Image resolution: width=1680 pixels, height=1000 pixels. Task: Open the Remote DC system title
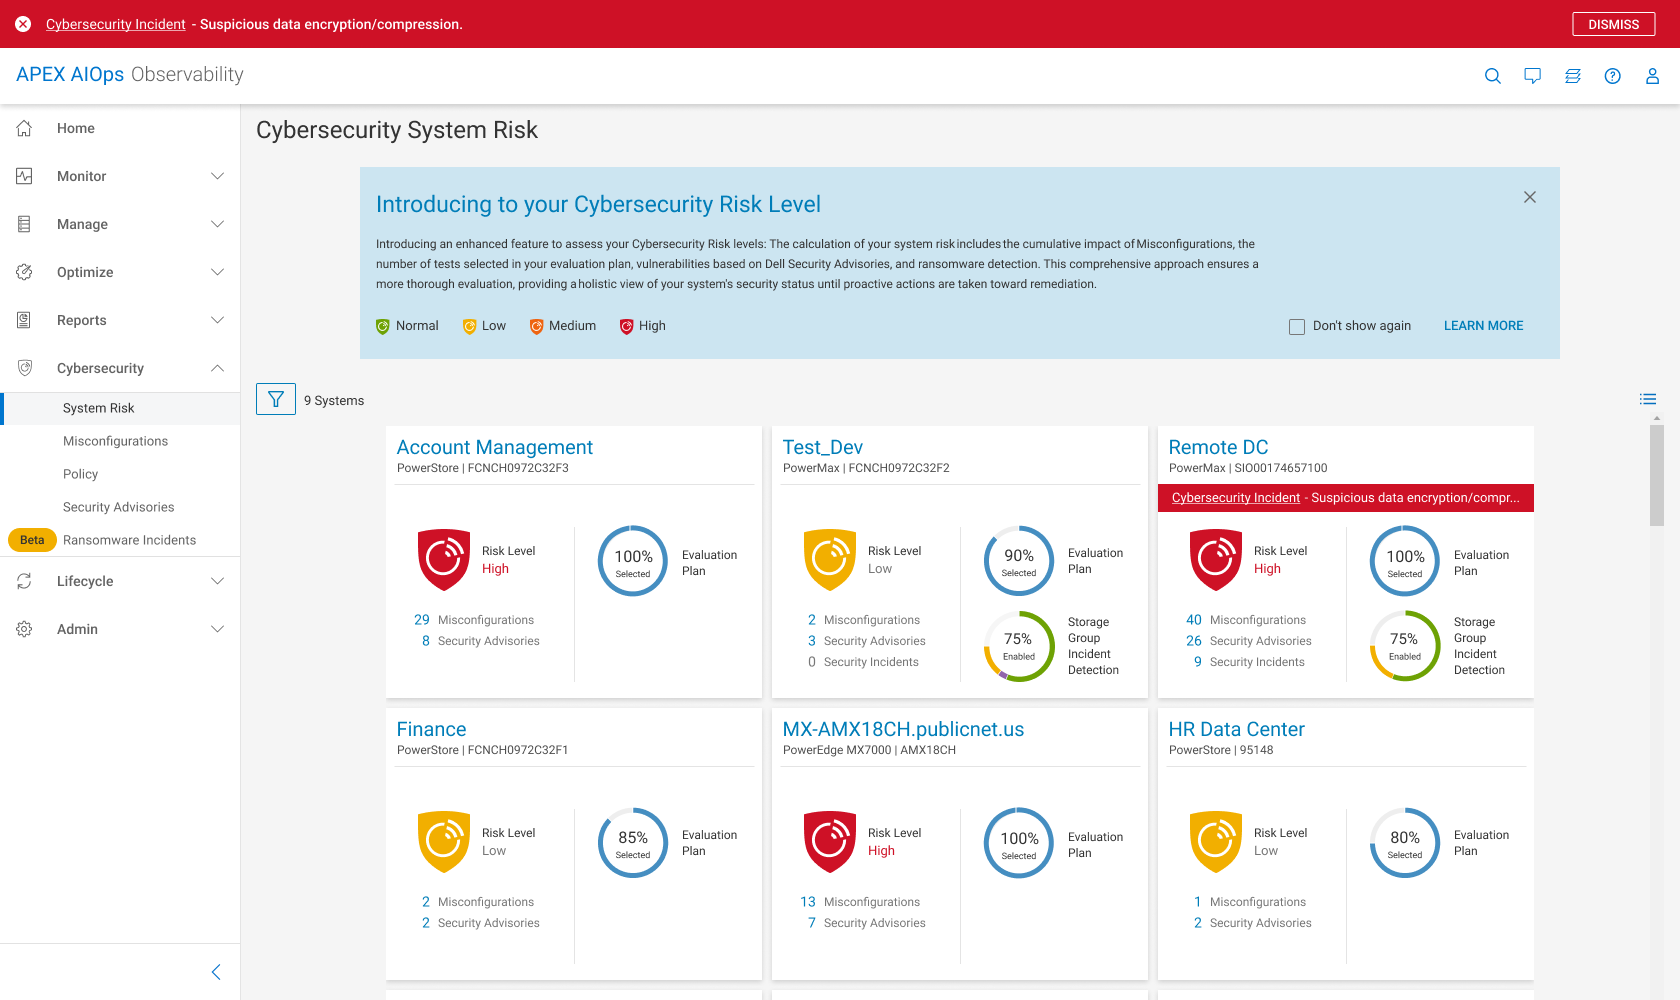(x=1218, y=447)
